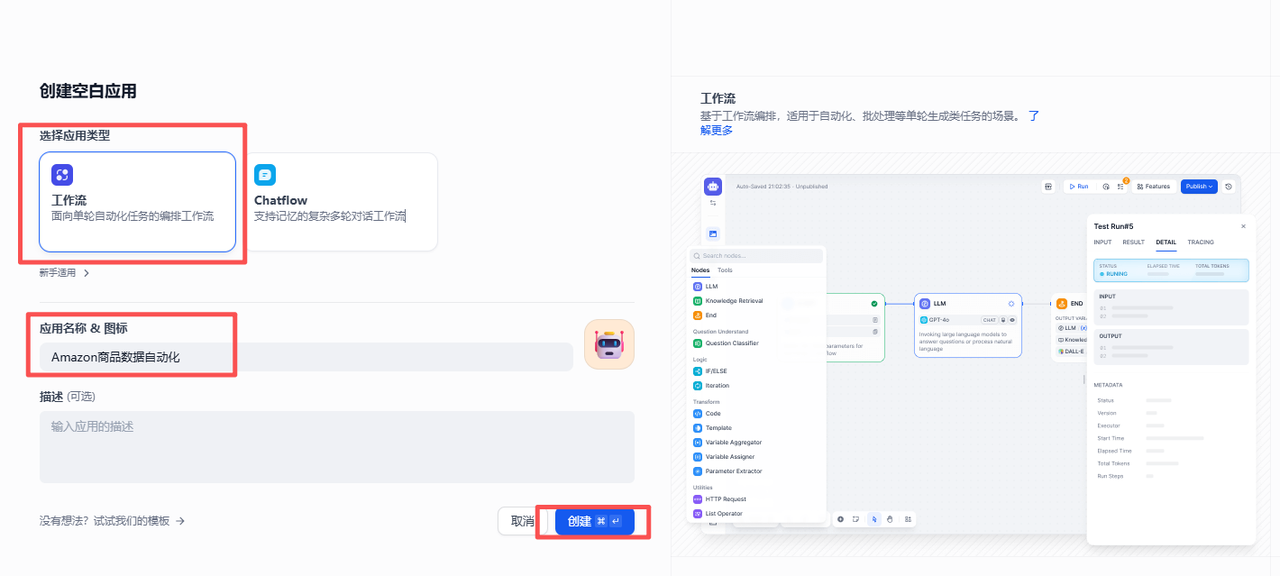Click GPT-4o model label in LLM node
Screen dimensions: 1280x576
point(938,320)
